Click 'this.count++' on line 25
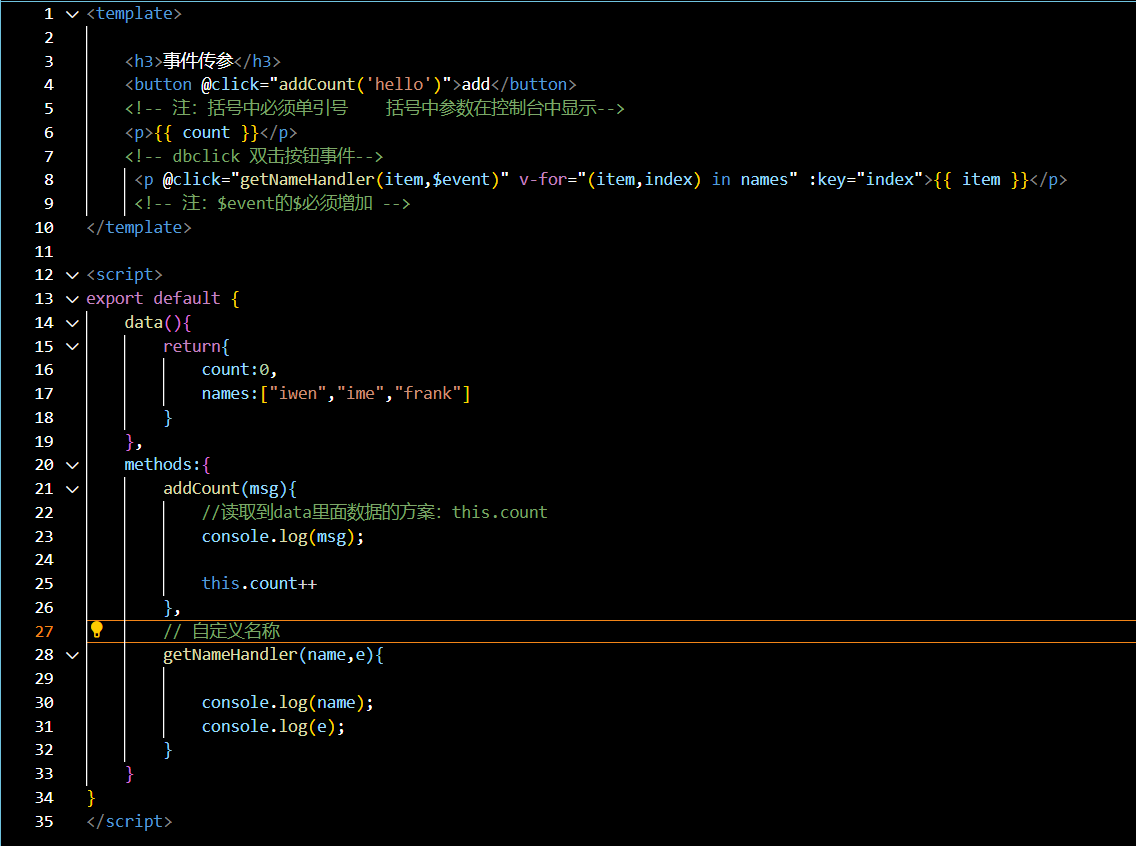Screen dimensions: 1136x846 pos(259,584)
